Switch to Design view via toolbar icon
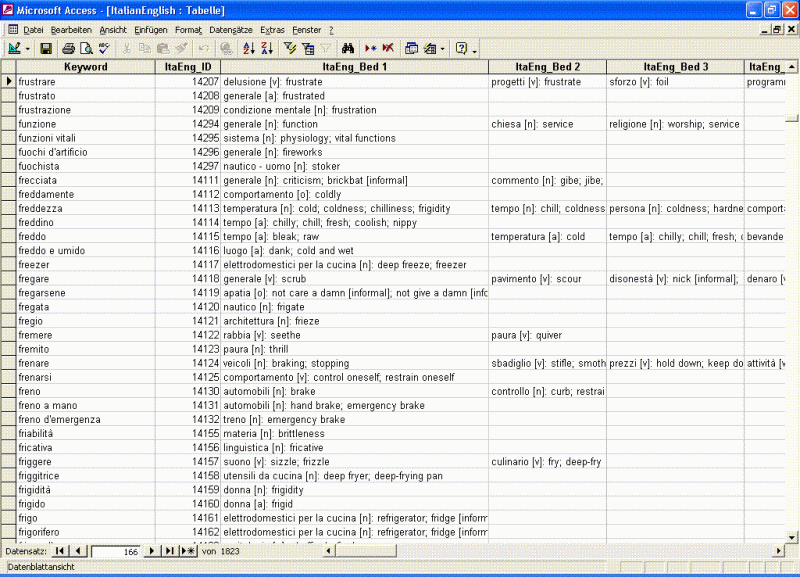 tap(14, 48)
